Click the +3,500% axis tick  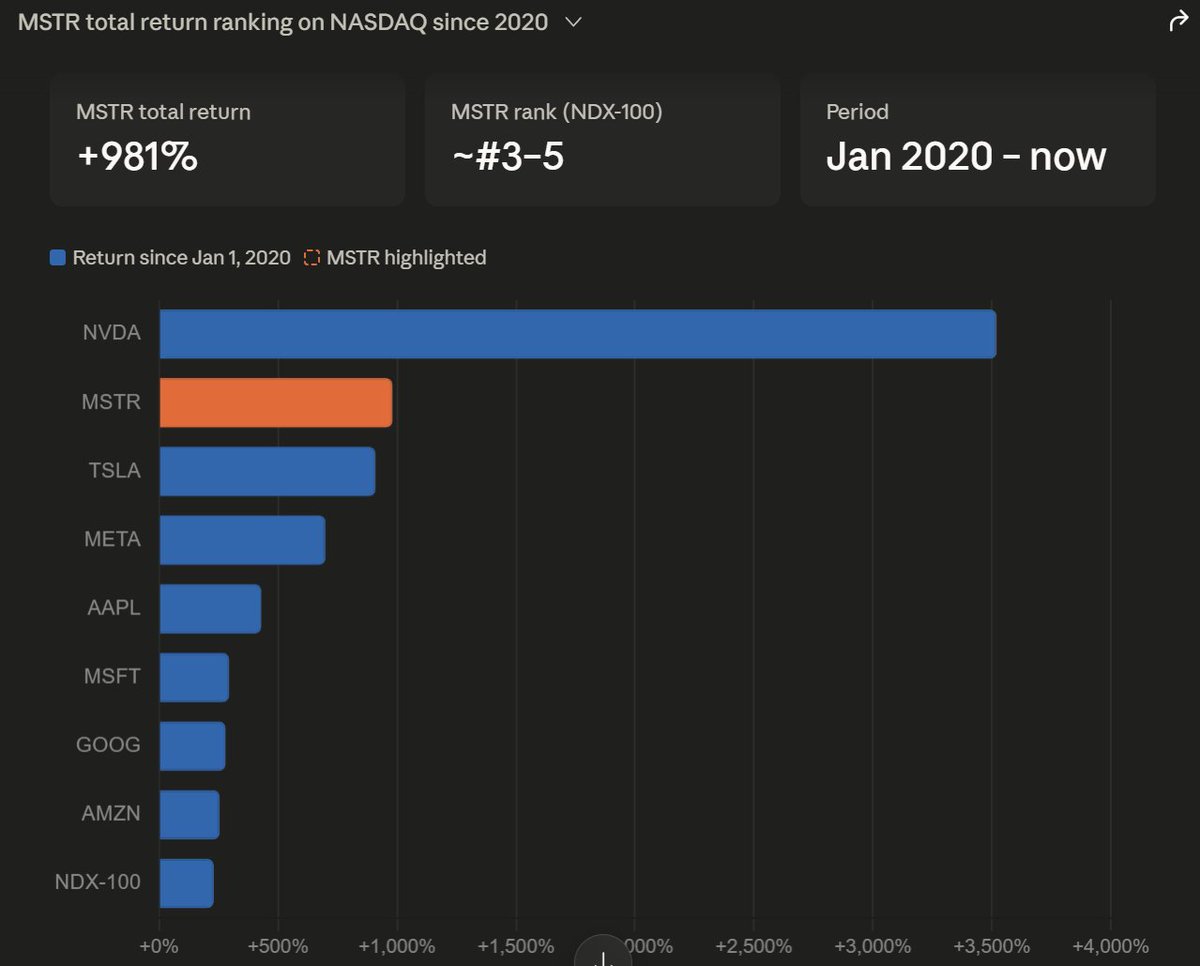(991, 946)
